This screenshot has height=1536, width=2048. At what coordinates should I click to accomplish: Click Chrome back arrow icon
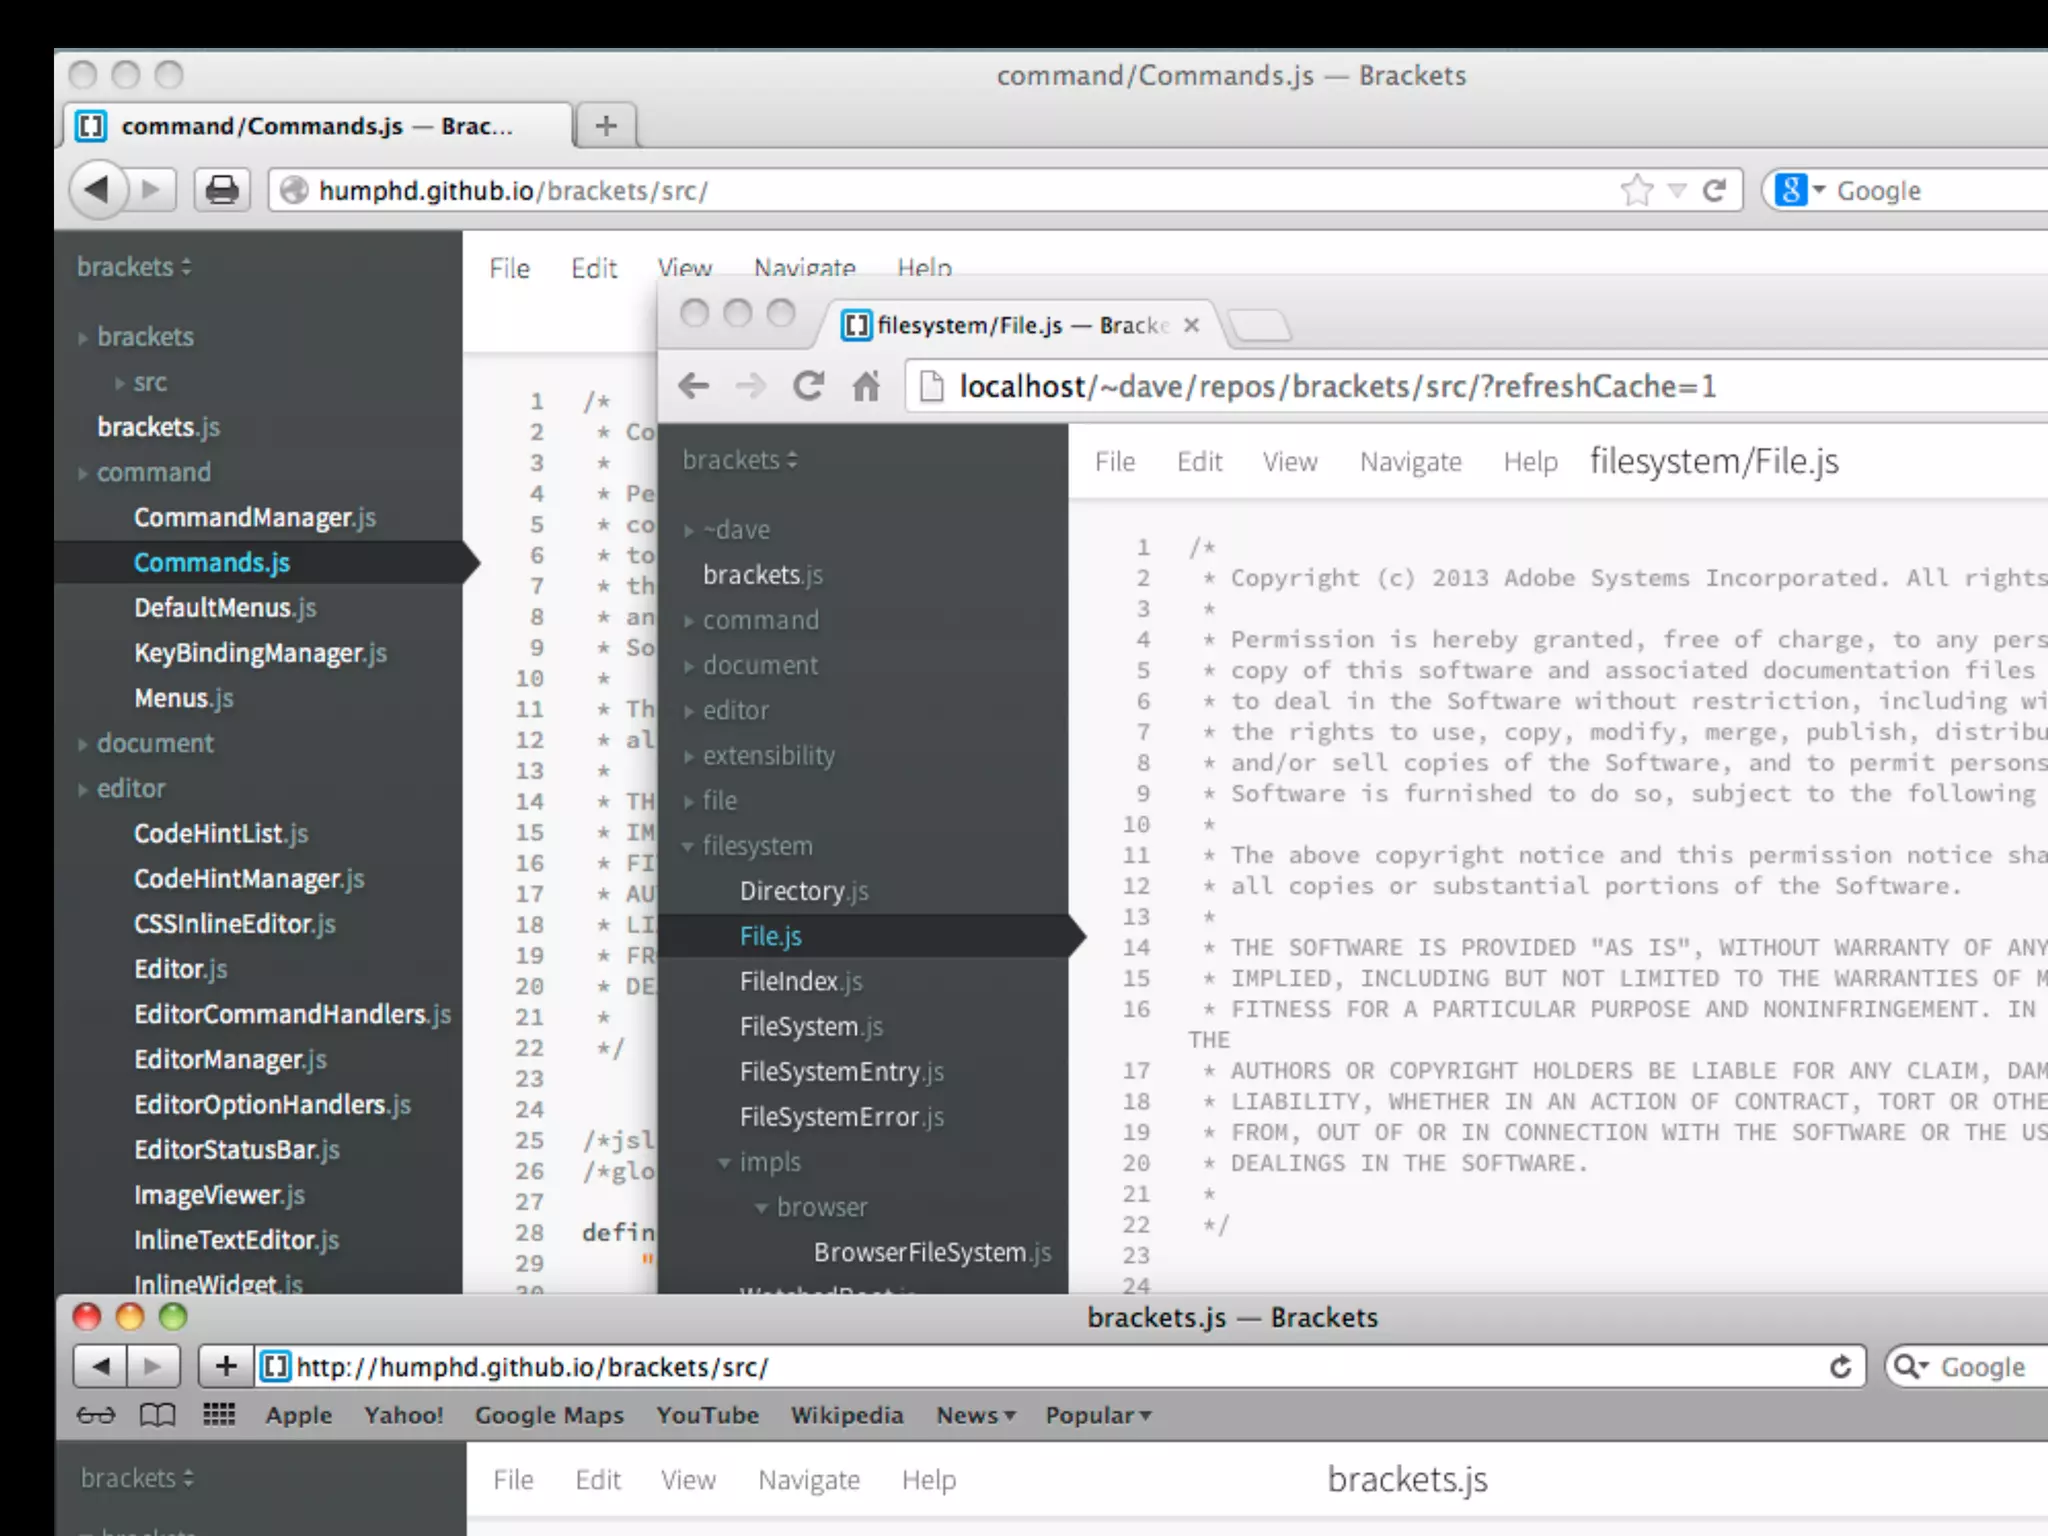[x=693, y=386]
